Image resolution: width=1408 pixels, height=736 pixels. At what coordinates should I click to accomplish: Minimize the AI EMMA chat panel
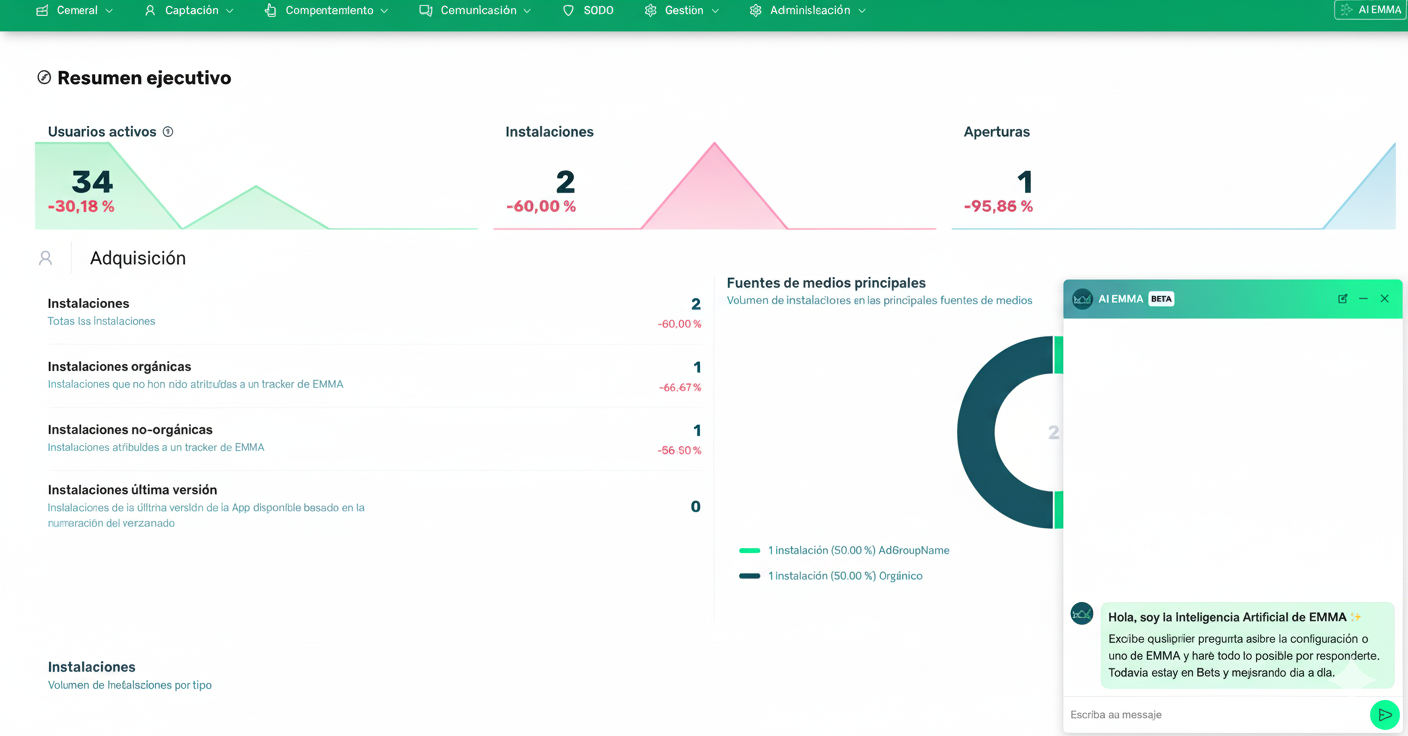point(1363,299)
